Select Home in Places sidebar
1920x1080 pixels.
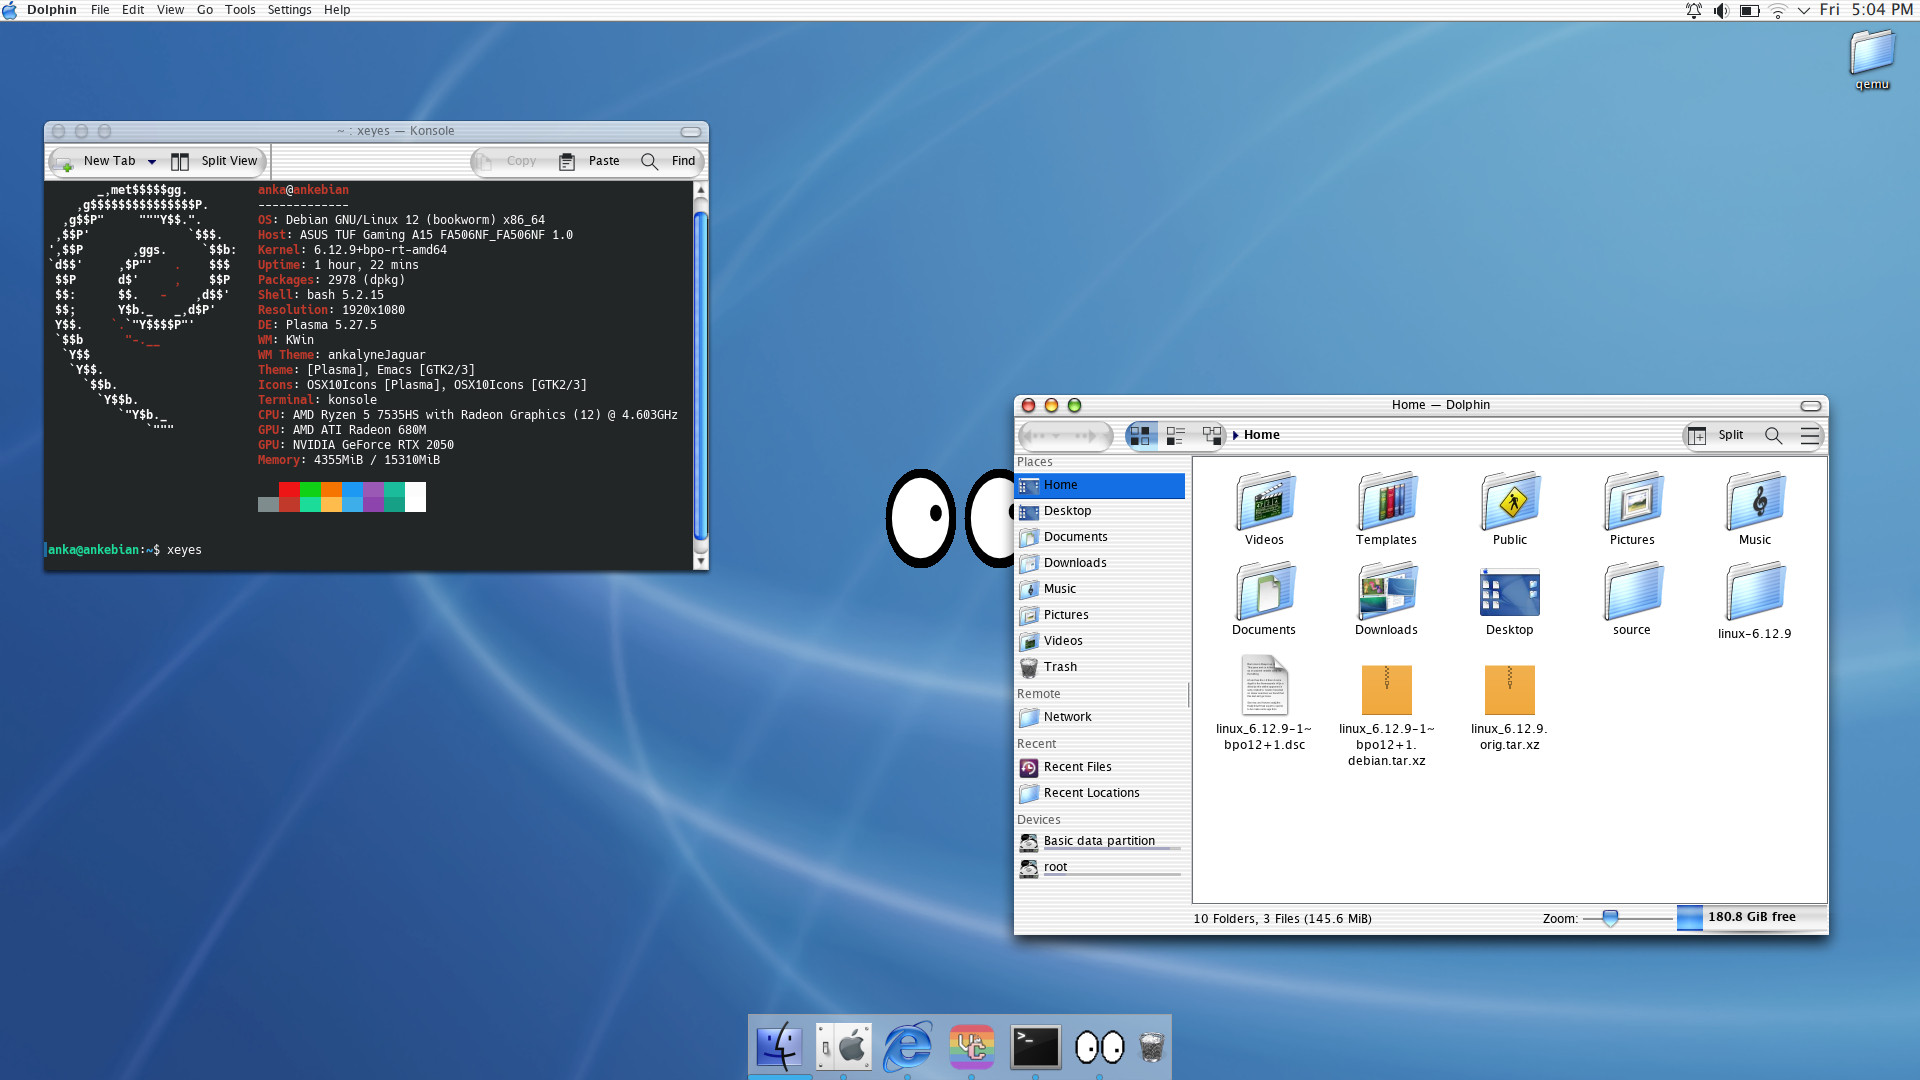[x=1100, y=485]
